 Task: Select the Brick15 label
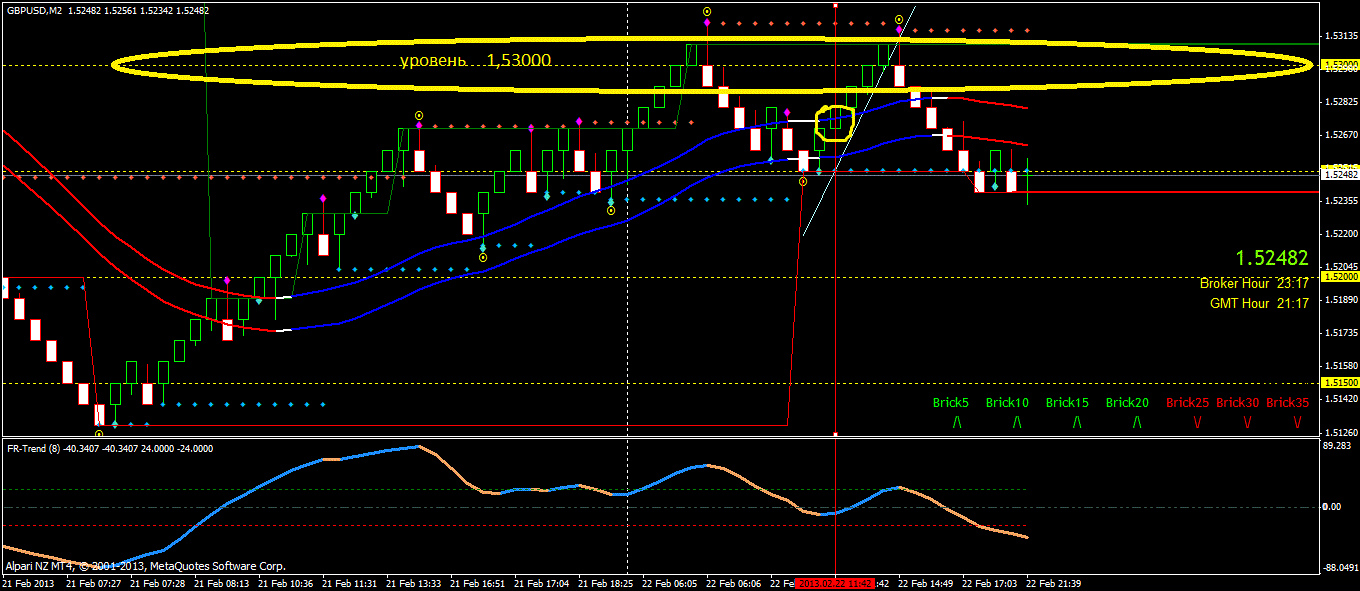[x=1067, y=403]
